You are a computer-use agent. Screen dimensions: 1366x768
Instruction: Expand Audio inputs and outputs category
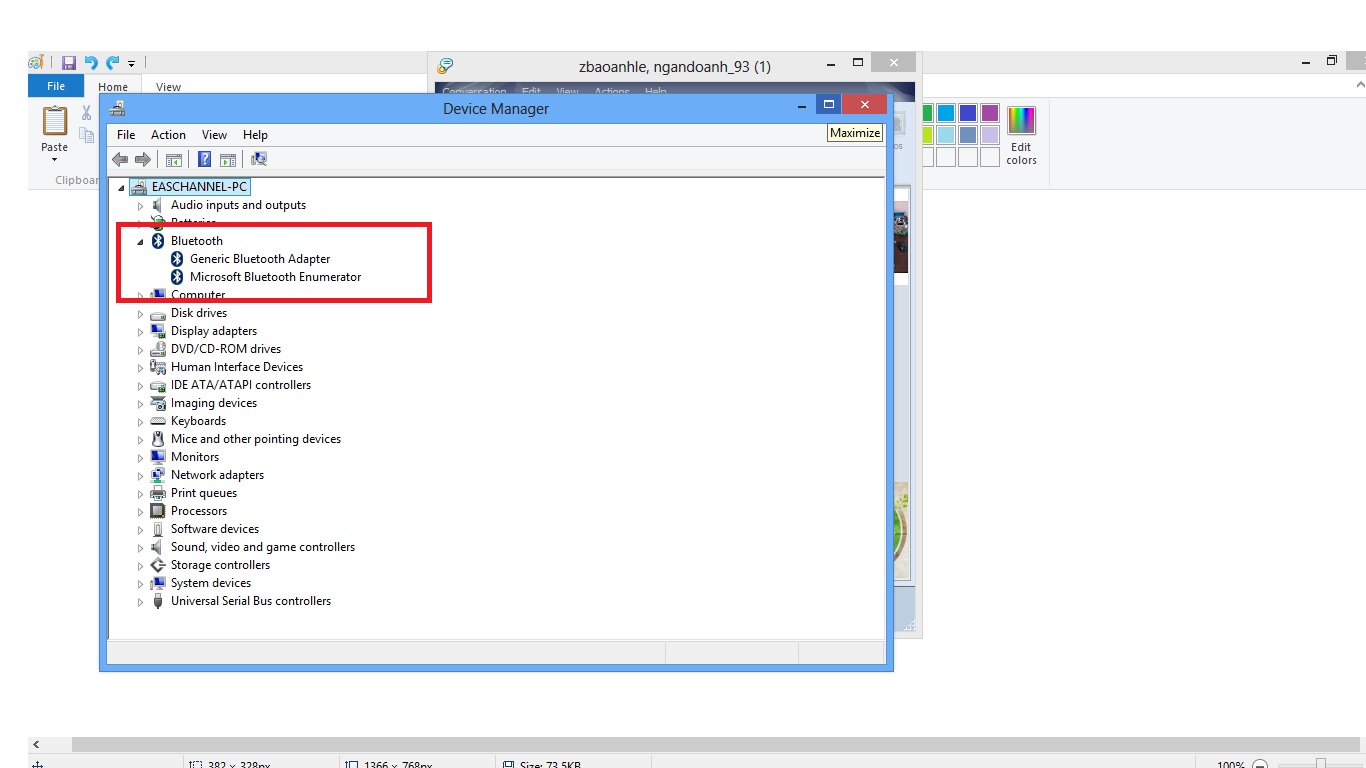[141, 205]
